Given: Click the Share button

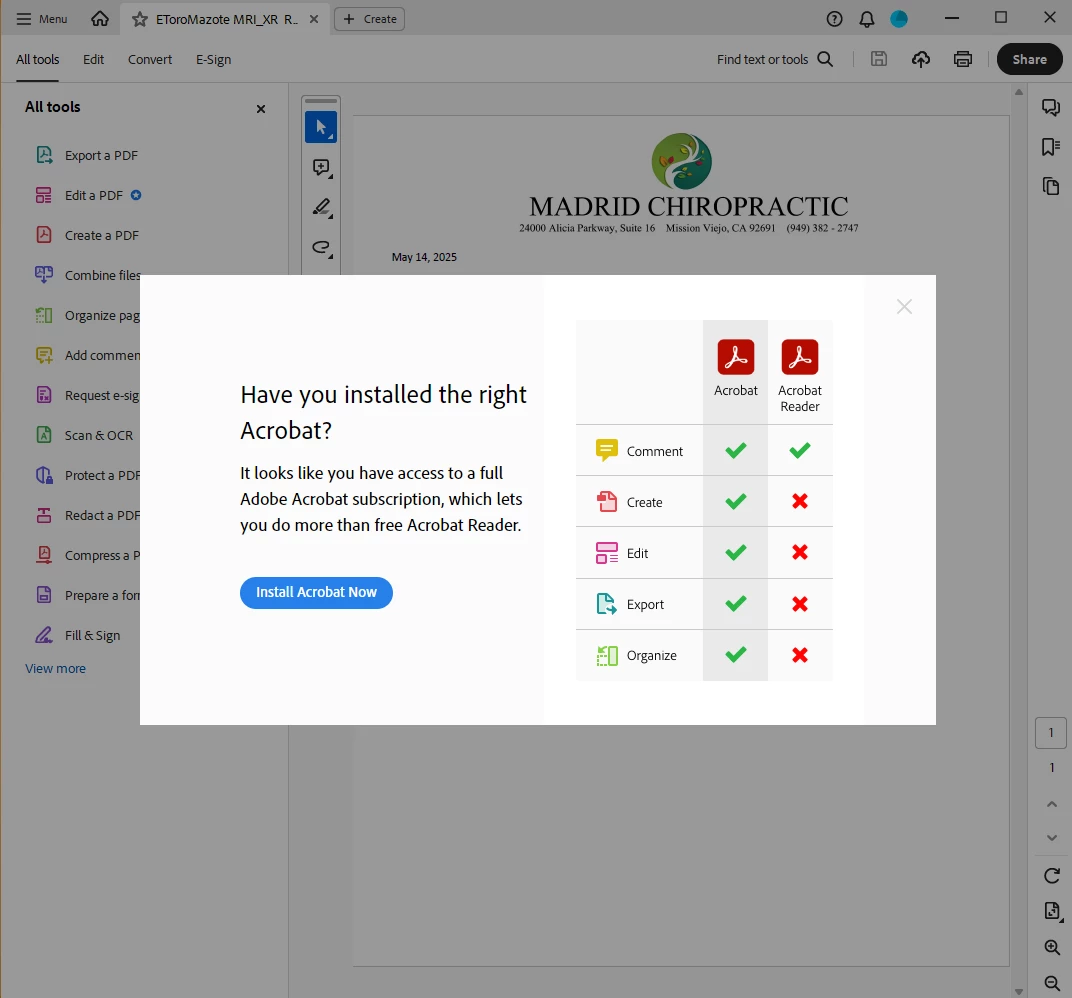Looking at the screenshot, I should point(1029,59).
